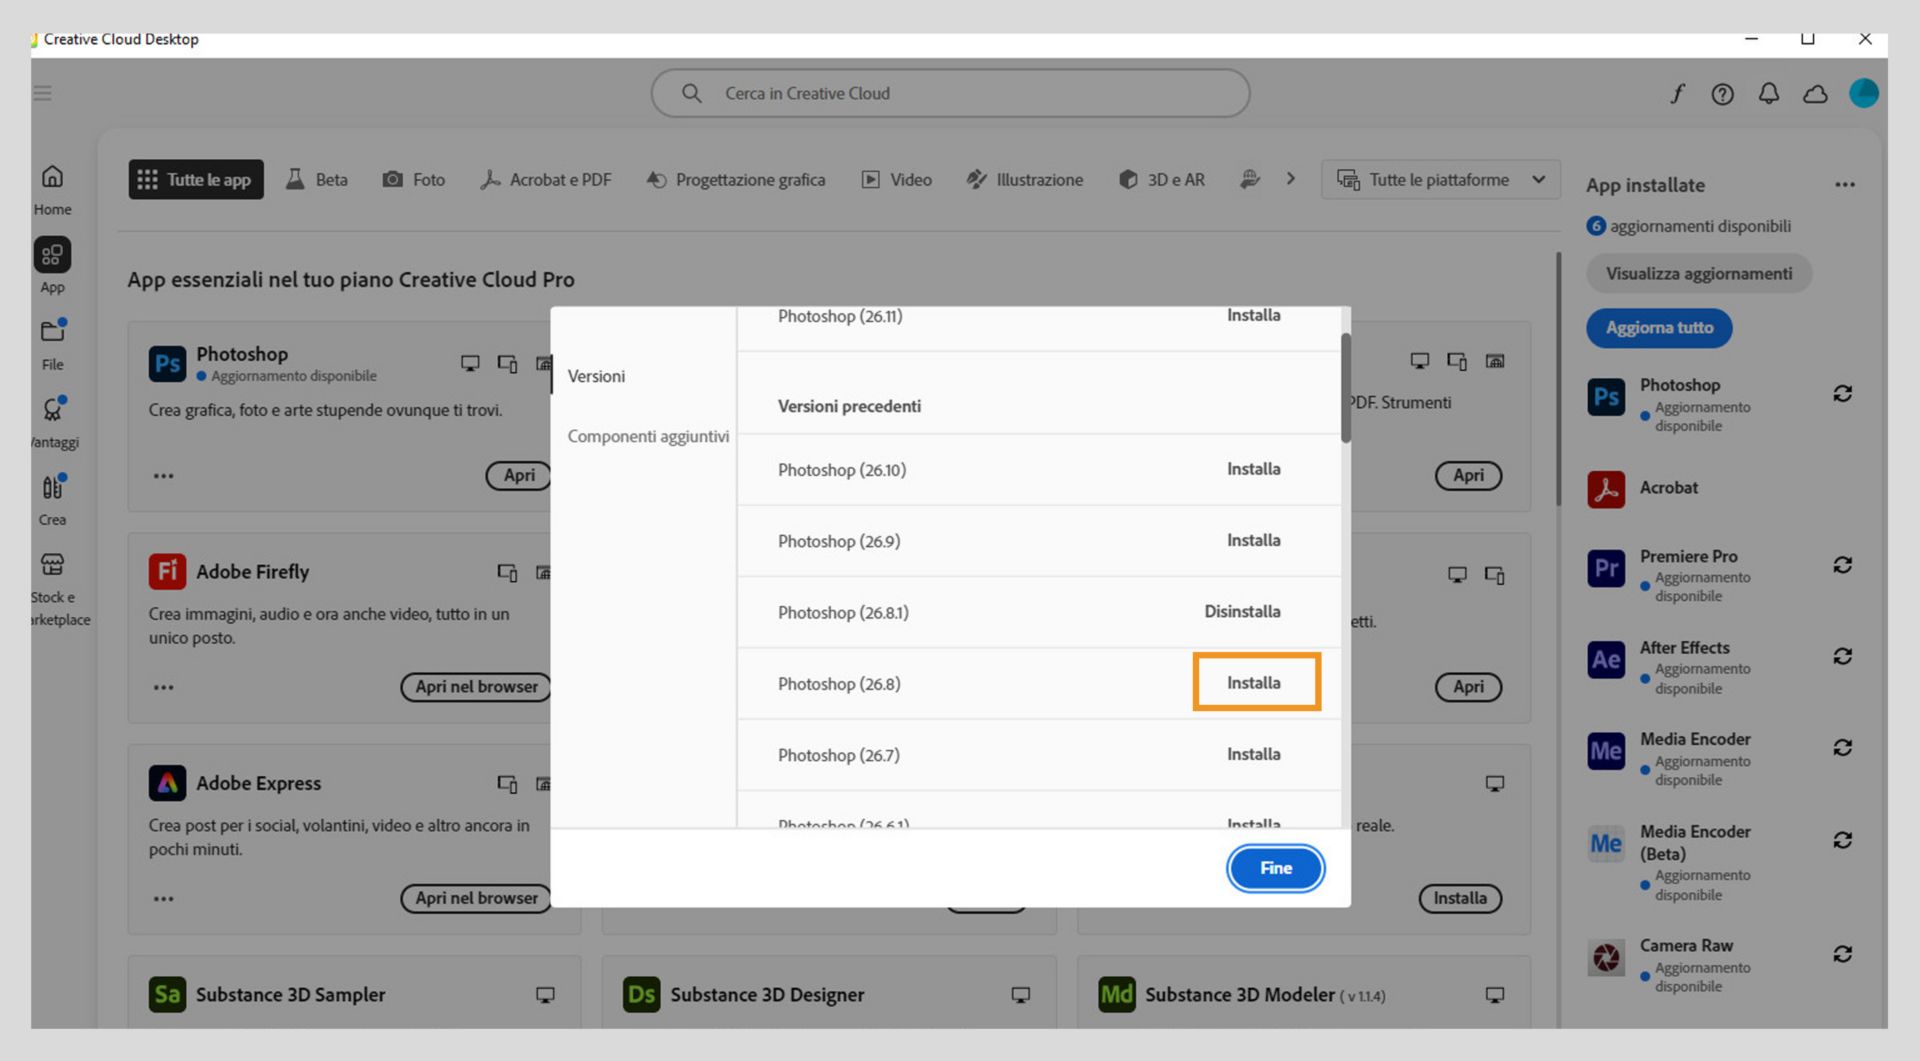Open the Adobe Firefly card more options
Viewport: 1920px width, 1061px height.
tap(164, 688)
